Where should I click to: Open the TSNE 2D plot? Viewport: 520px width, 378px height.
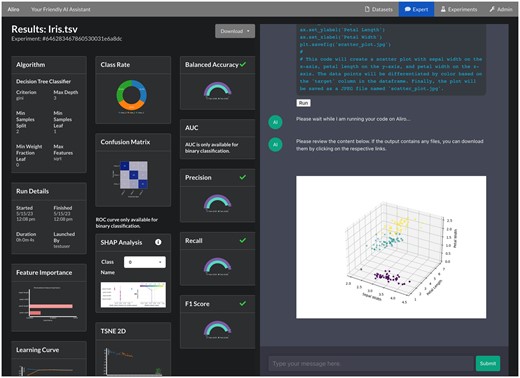pyautogui.click(x=133, y=361)
